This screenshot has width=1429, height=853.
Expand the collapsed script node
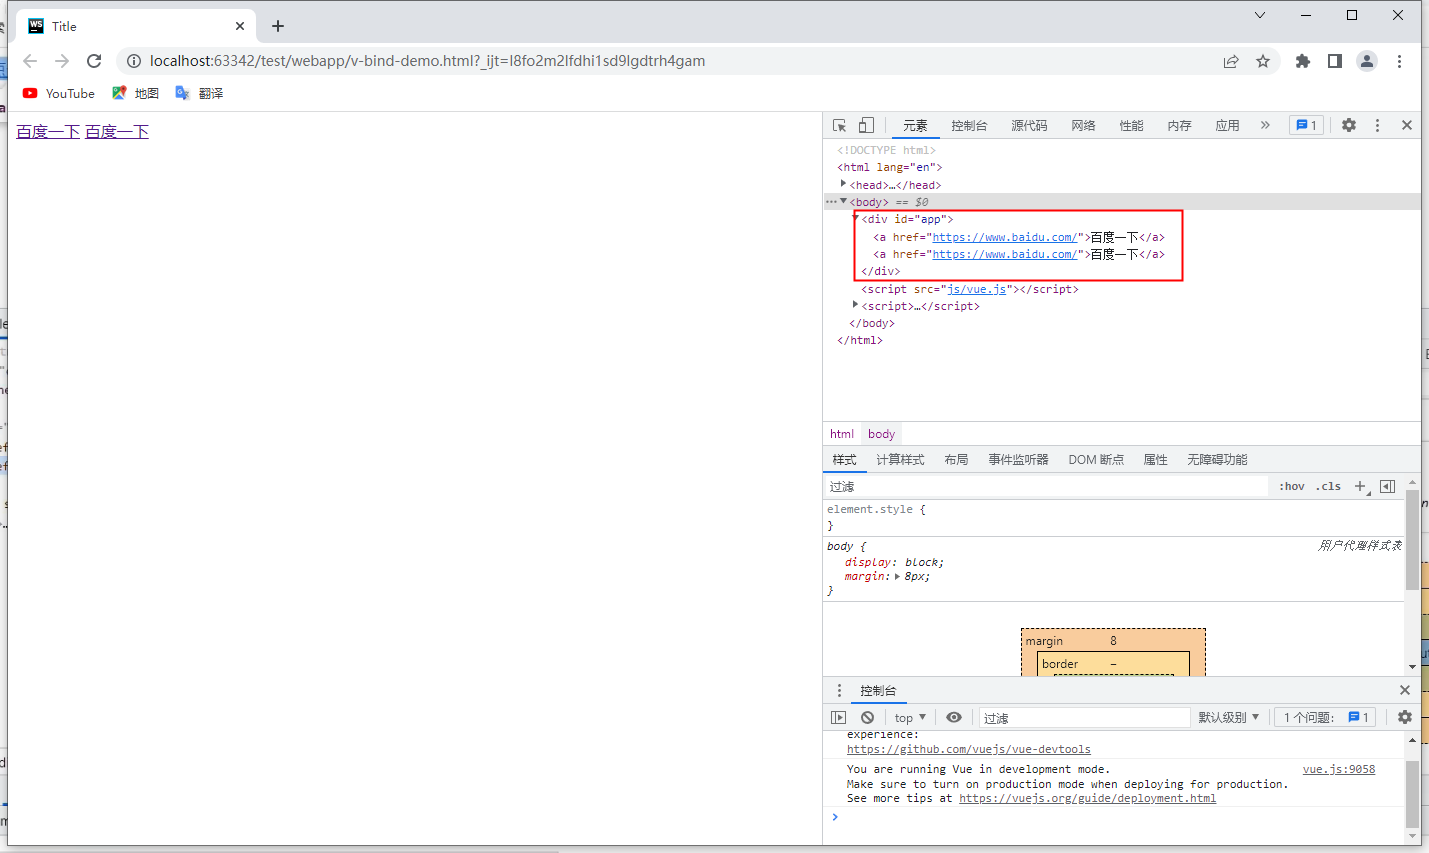tap(855, 304)
